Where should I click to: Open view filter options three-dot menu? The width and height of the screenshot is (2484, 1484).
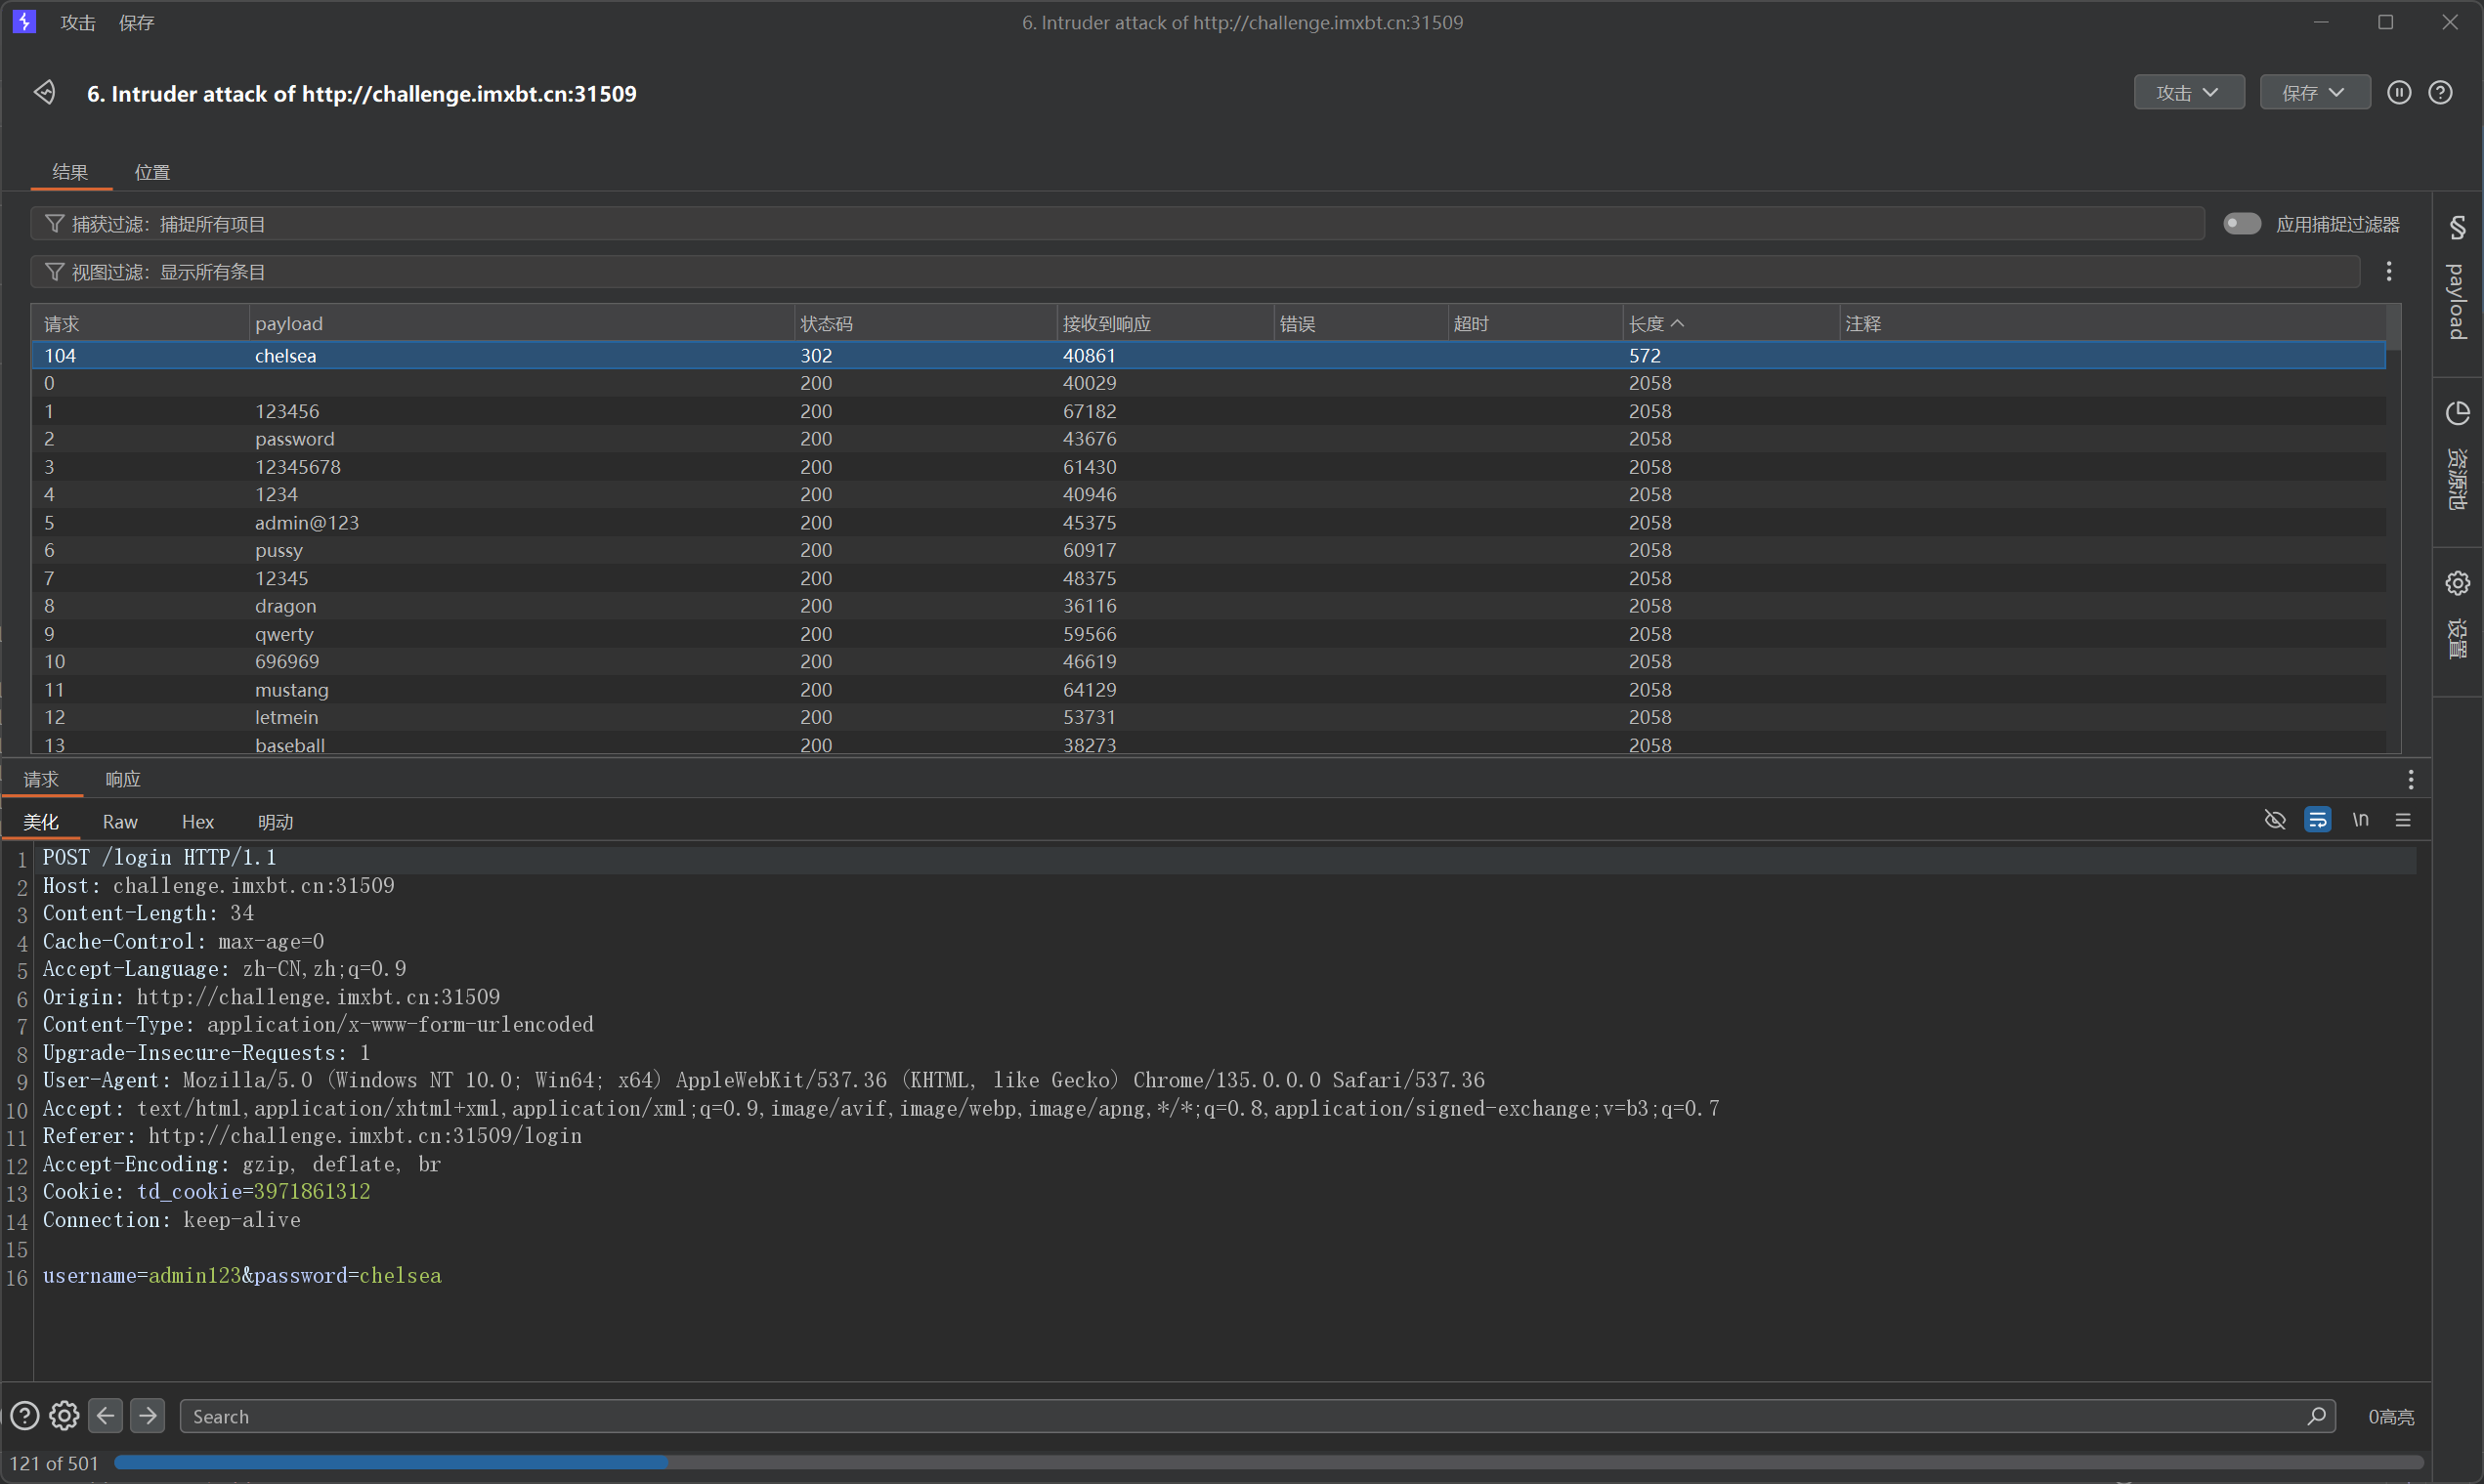tap(2388, 271)
